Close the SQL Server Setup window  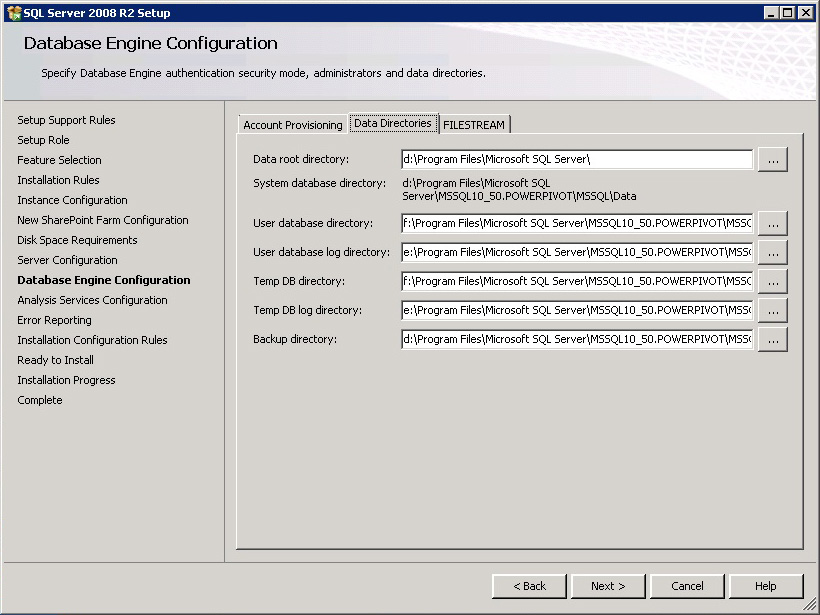[806, 13]
